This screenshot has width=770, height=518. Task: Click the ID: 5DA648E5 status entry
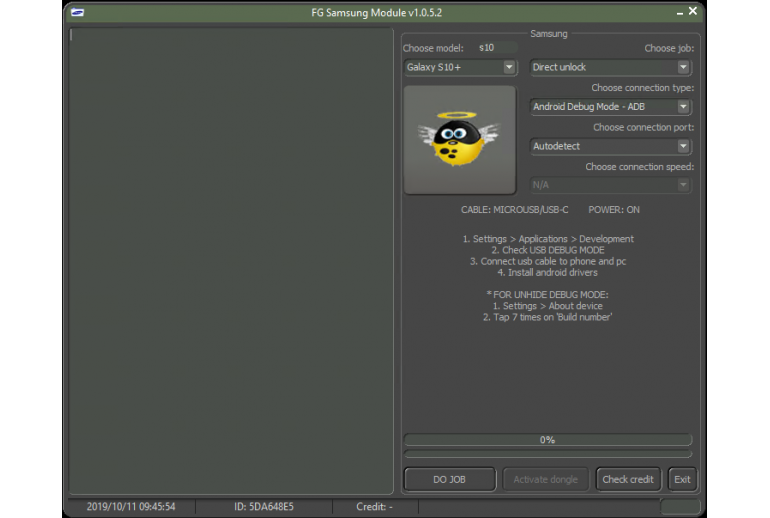(264, 507)
